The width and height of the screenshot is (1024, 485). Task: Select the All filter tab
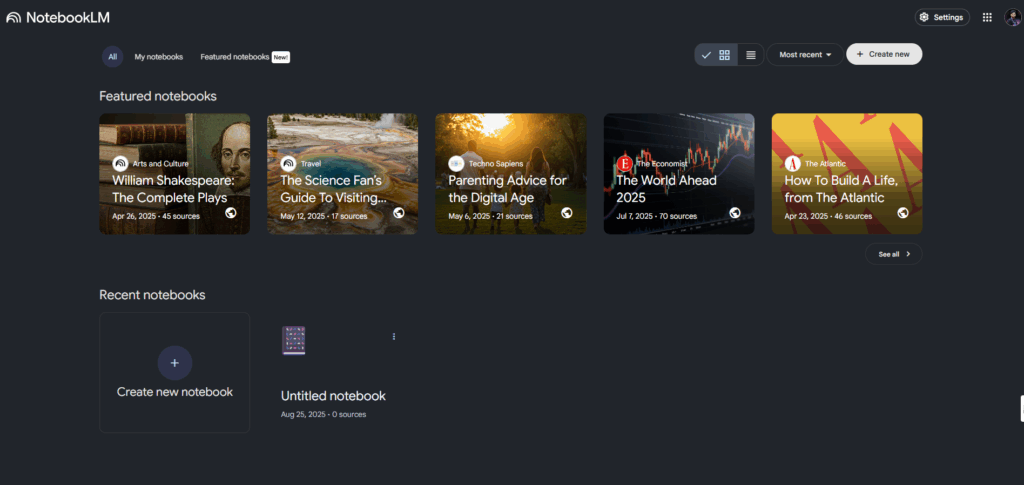[x=112, y=57]
